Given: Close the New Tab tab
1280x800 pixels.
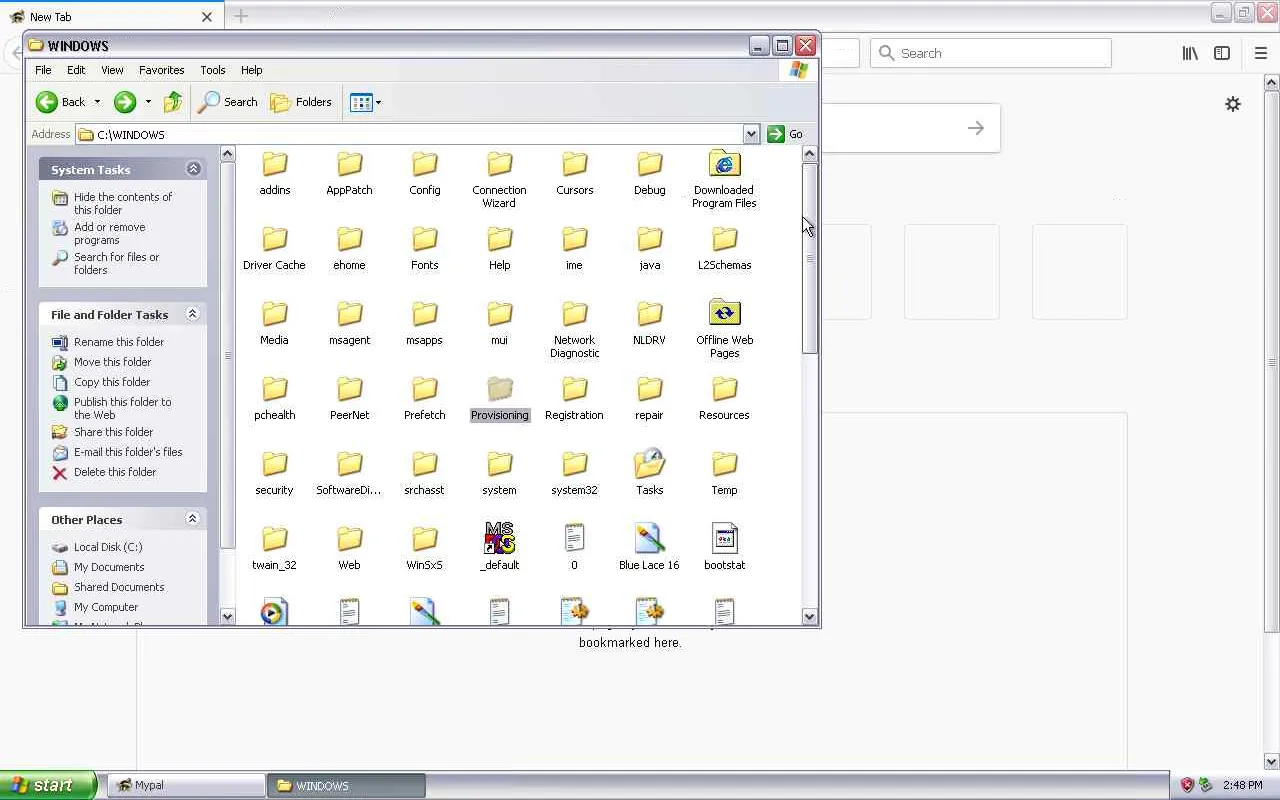Looking at the screenshot, I should [207, 17].
